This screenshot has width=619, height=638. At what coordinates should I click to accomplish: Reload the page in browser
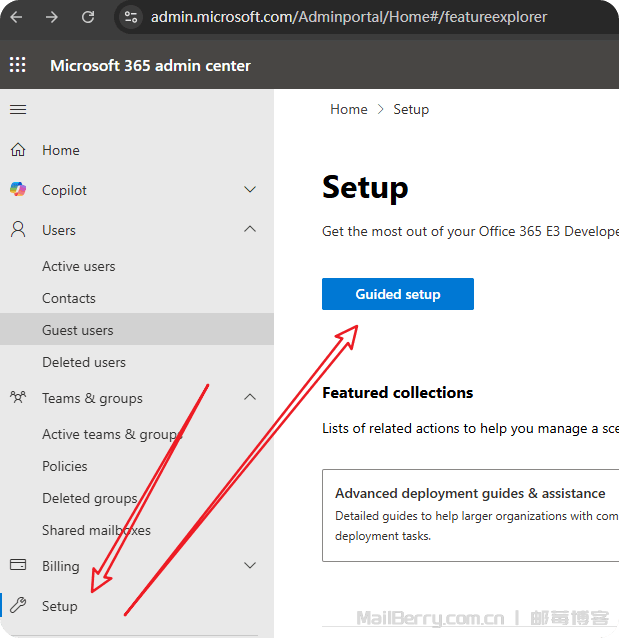tap(88, 17)
